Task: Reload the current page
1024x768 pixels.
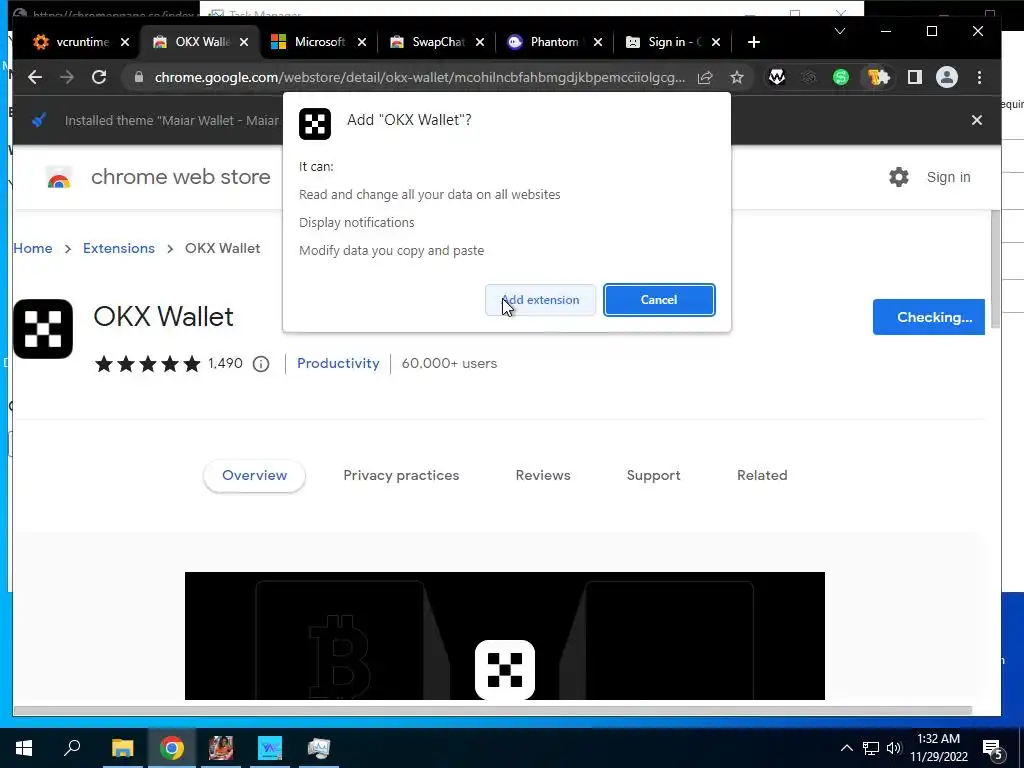Action: 99,77
